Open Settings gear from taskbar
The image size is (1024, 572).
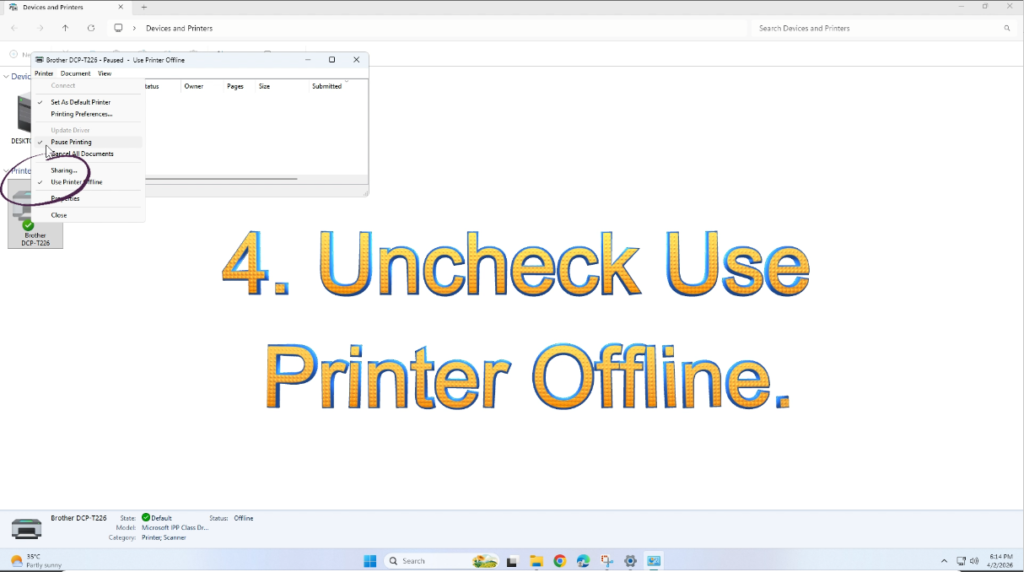point(630,561)
